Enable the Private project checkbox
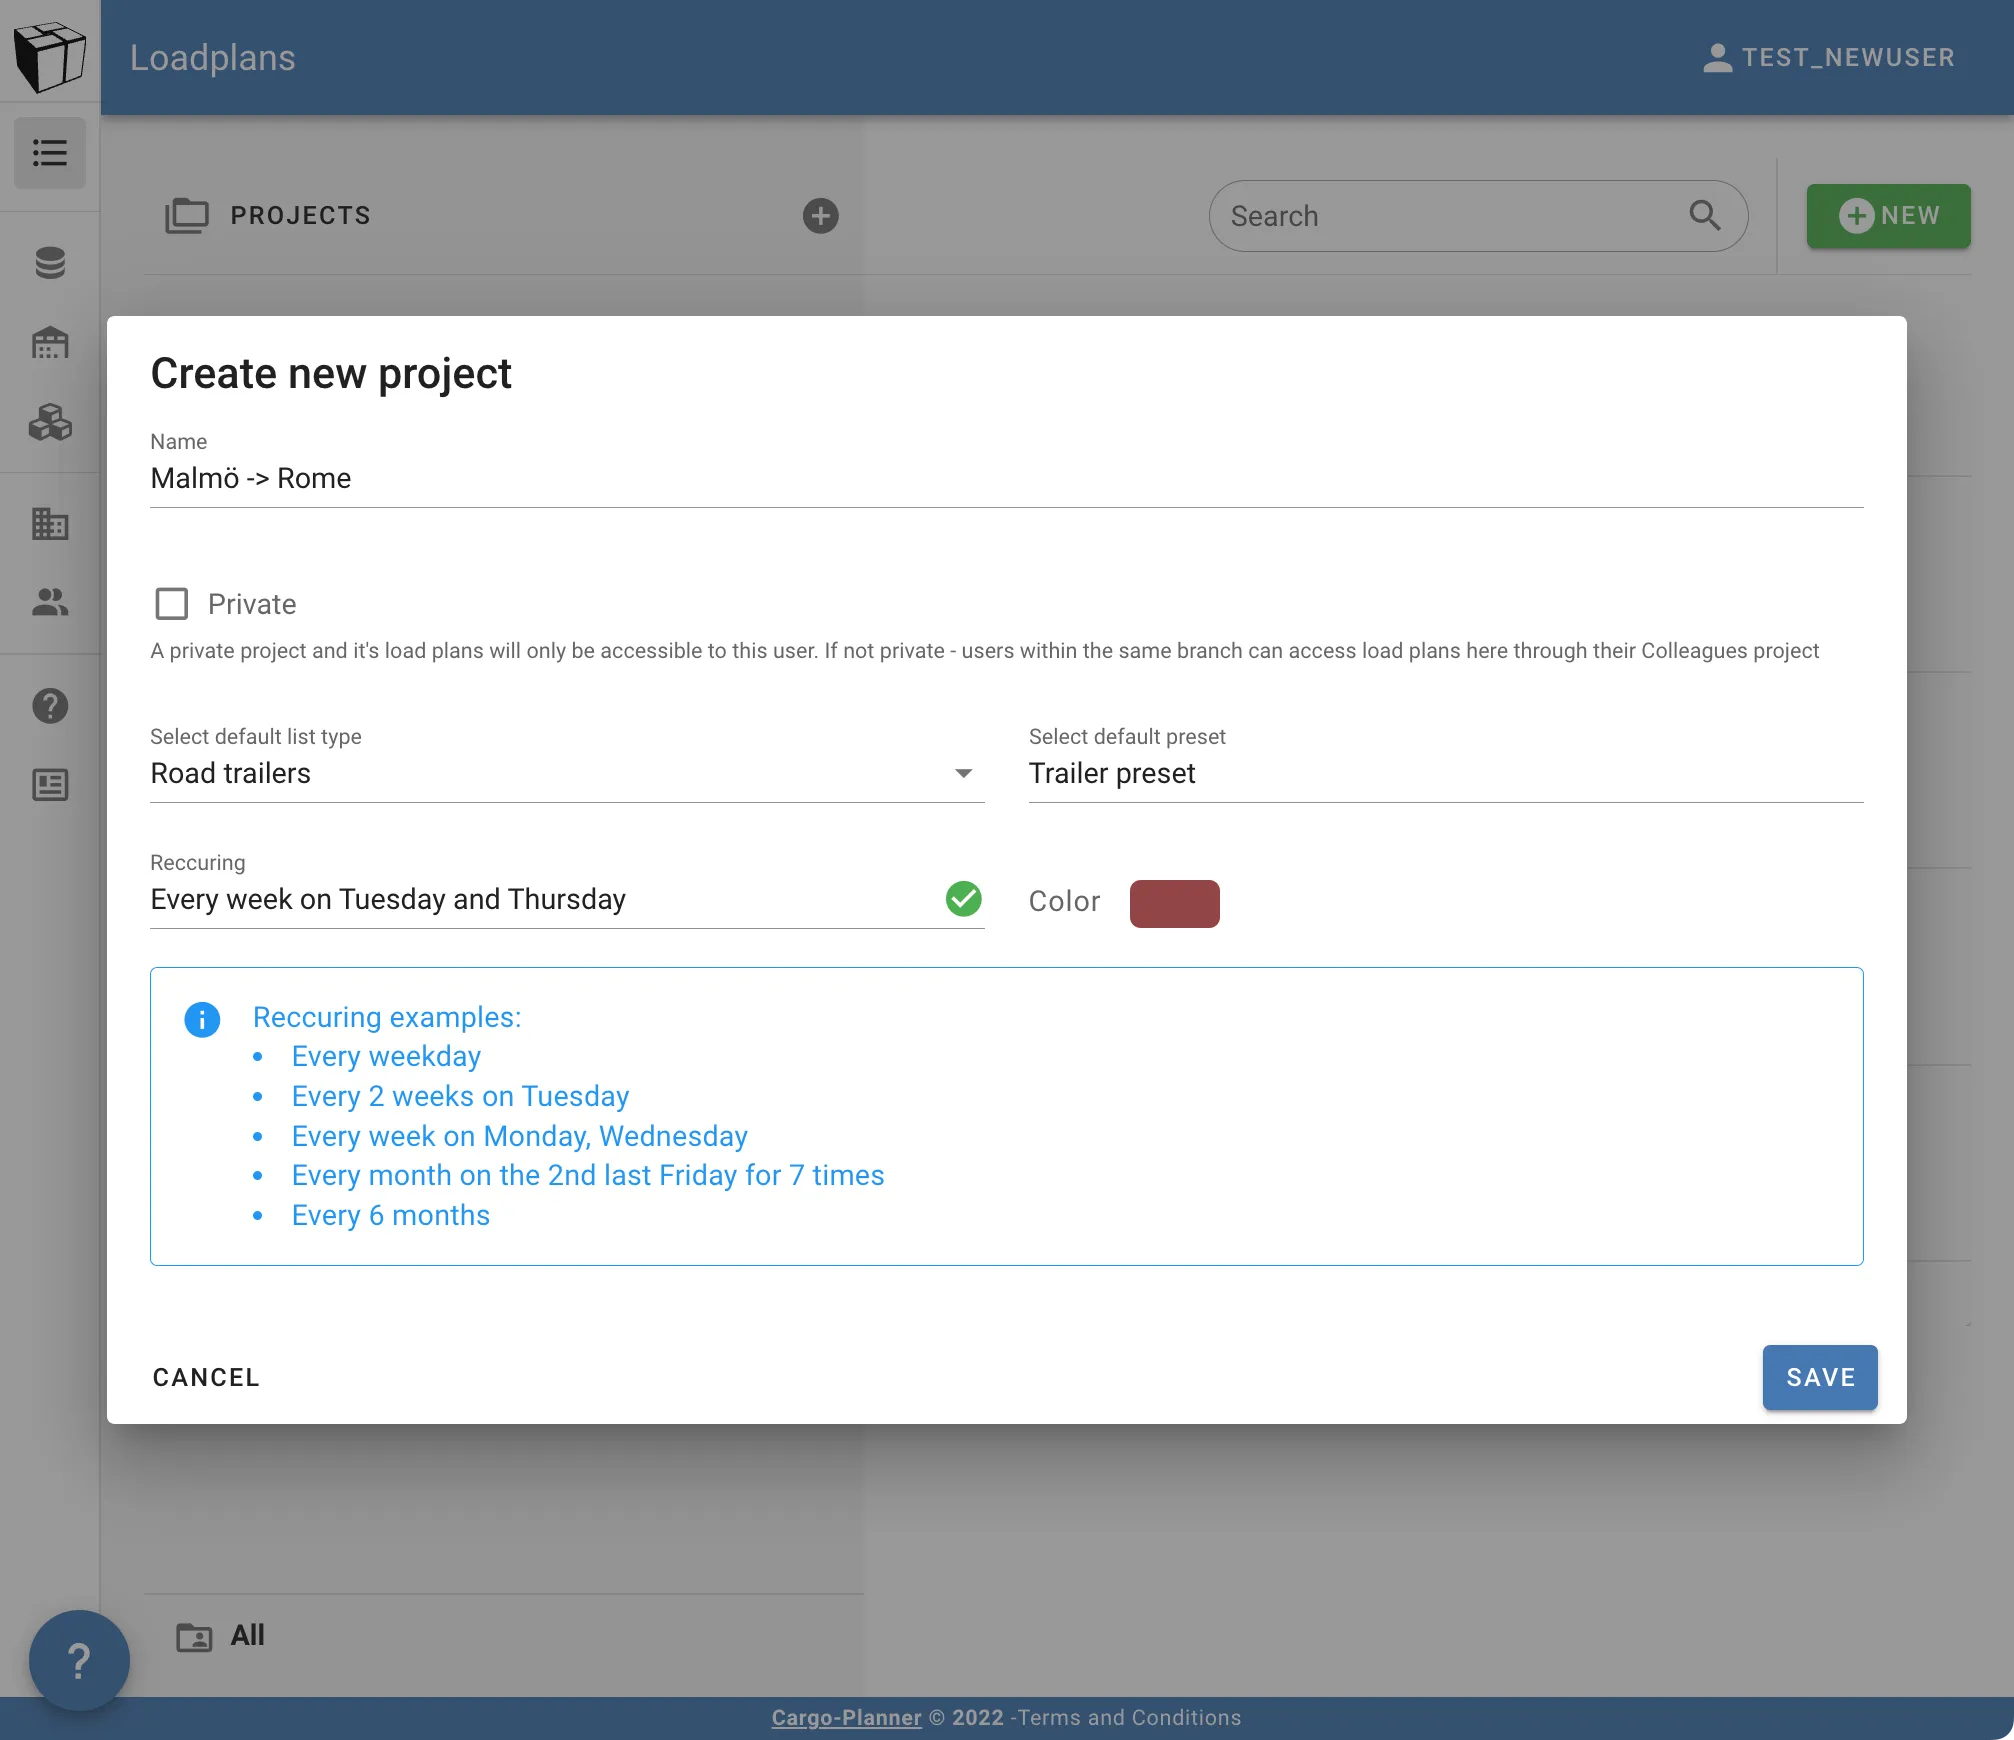Viewport: 2014px width, 1740px height. pos(172,604)
